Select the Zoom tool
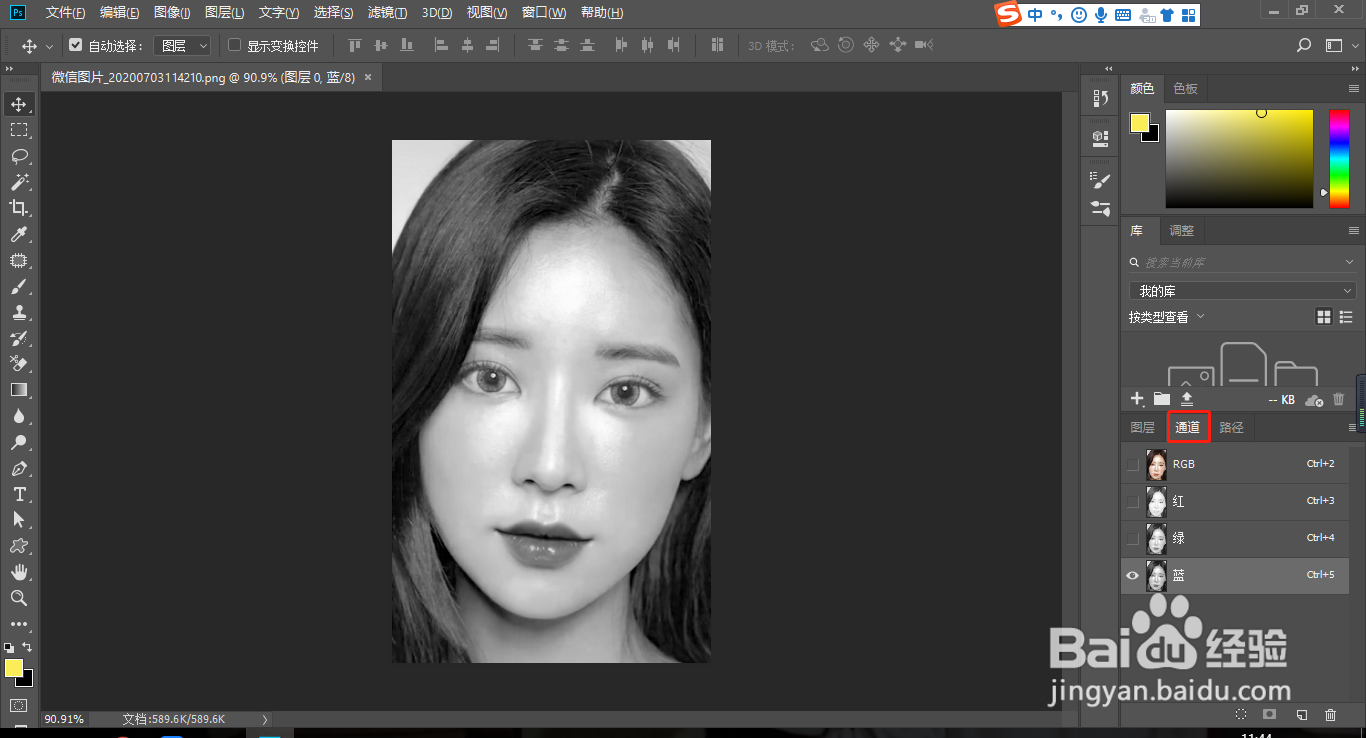This screenshot has width=1366, height=738. click(19, 598)
